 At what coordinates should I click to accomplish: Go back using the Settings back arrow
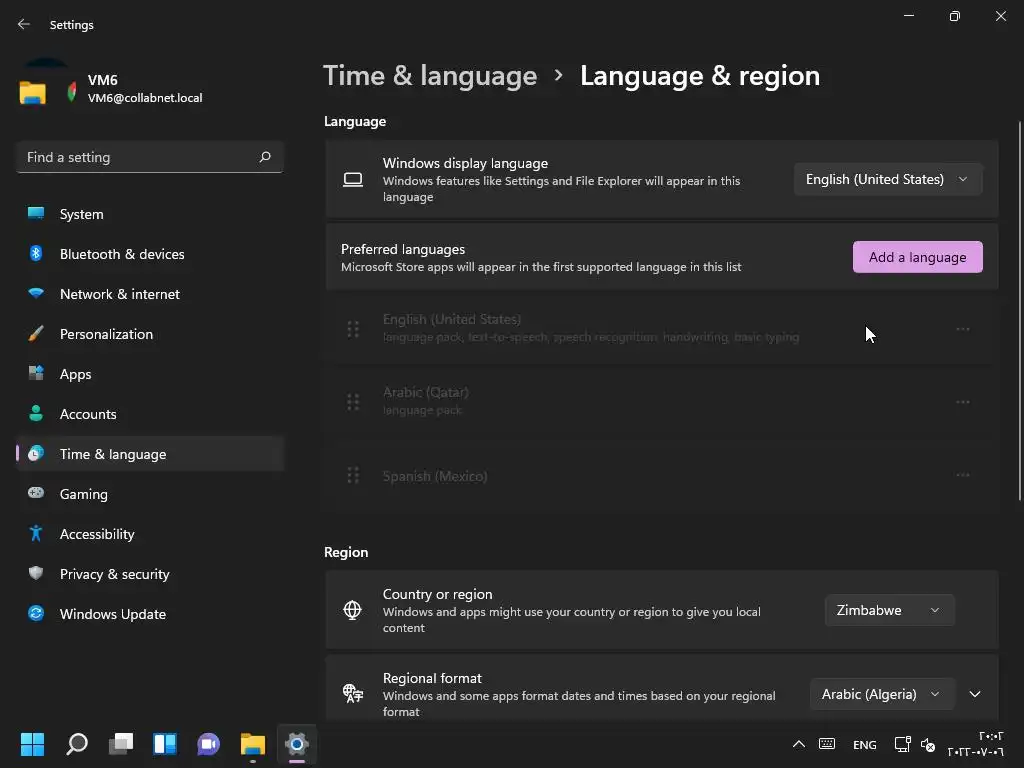[24, 24]
